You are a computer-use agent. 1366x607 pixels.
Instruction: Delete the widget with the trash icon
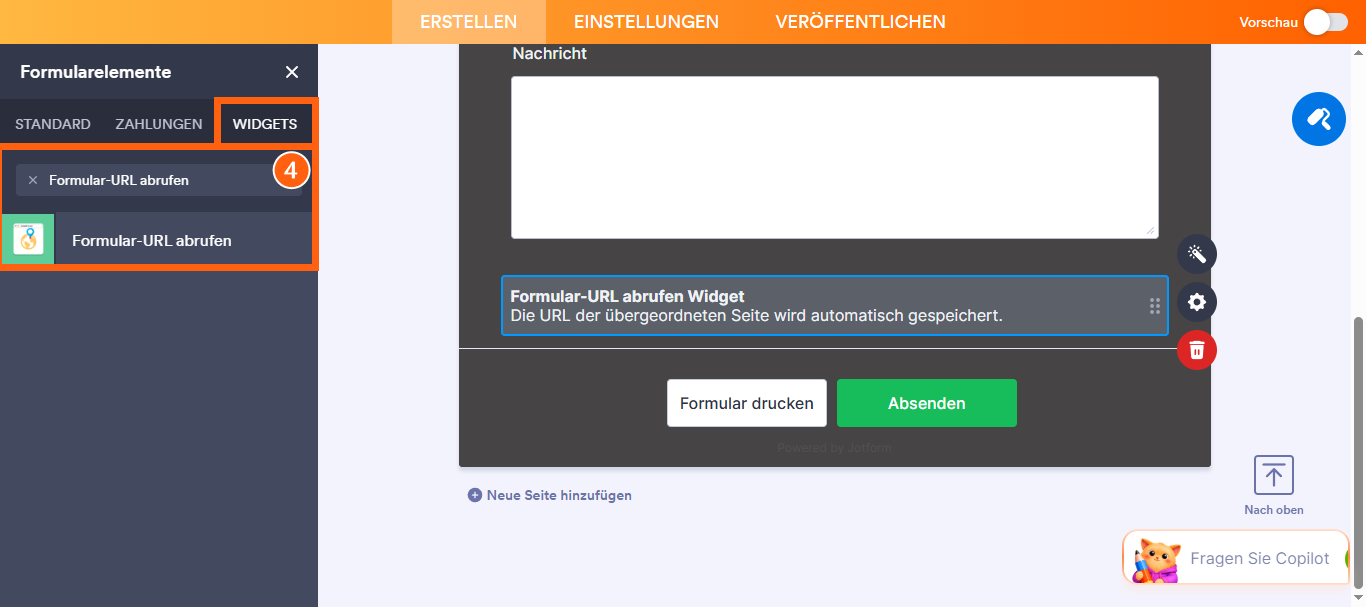[x=1197, y=350]
